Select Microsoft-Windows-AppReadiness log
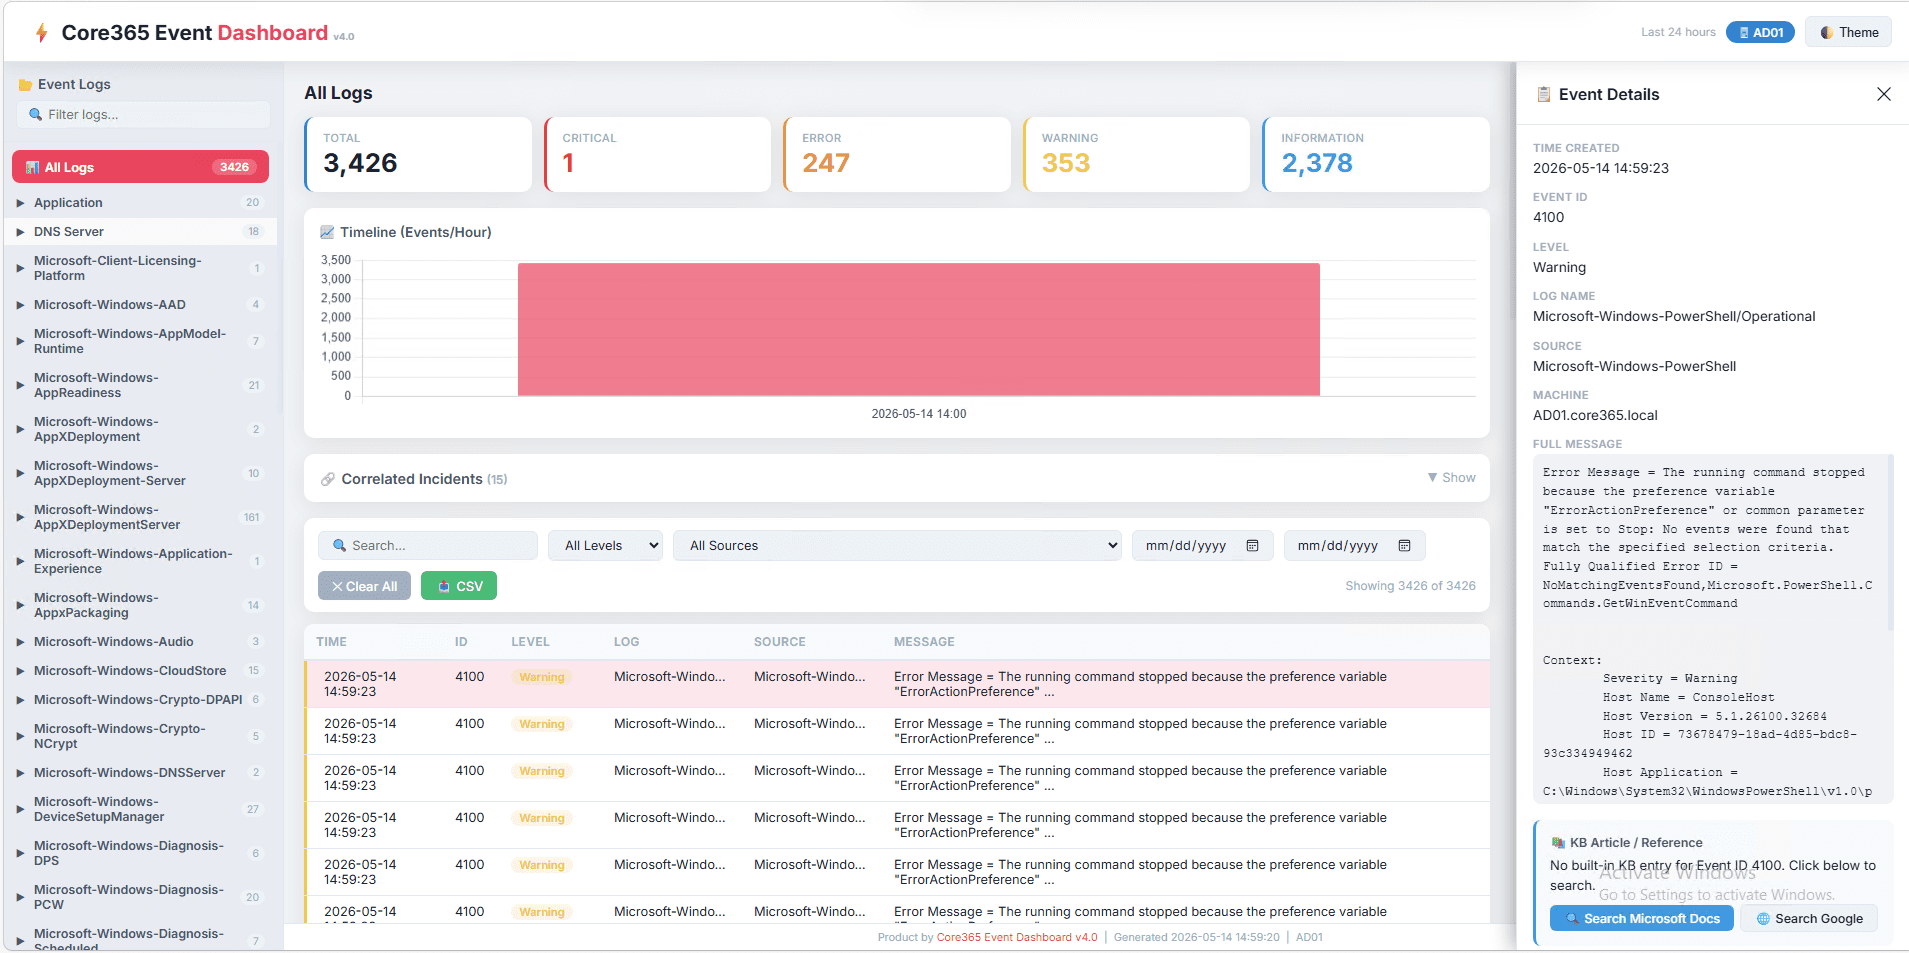 (x=140, y=385)
